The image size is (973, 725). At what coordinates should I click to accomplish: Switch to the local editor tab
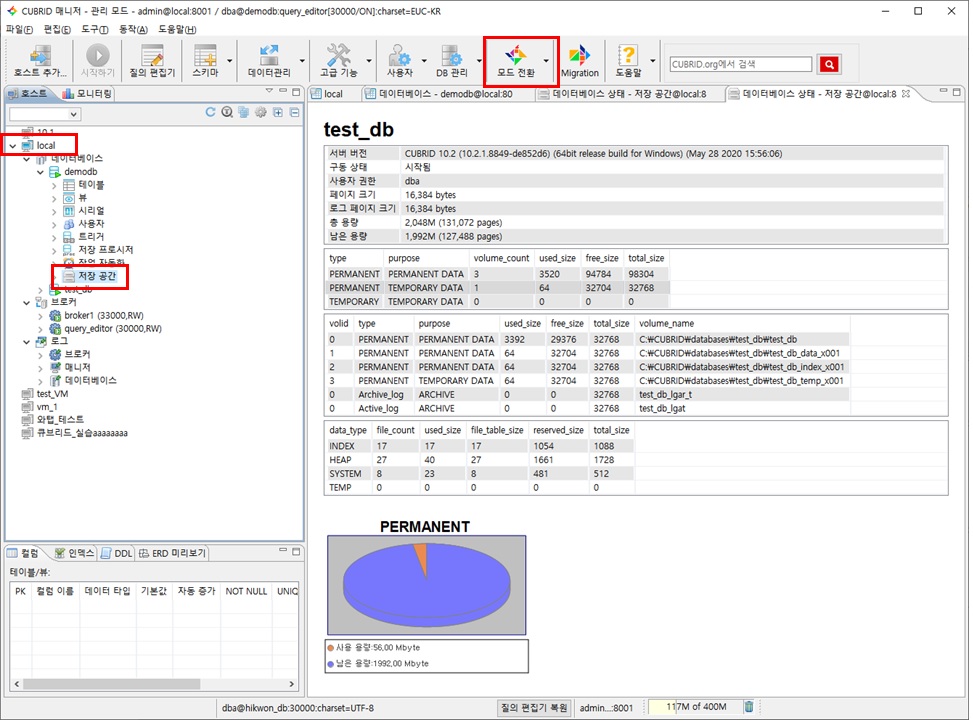[x=327, y=94]
